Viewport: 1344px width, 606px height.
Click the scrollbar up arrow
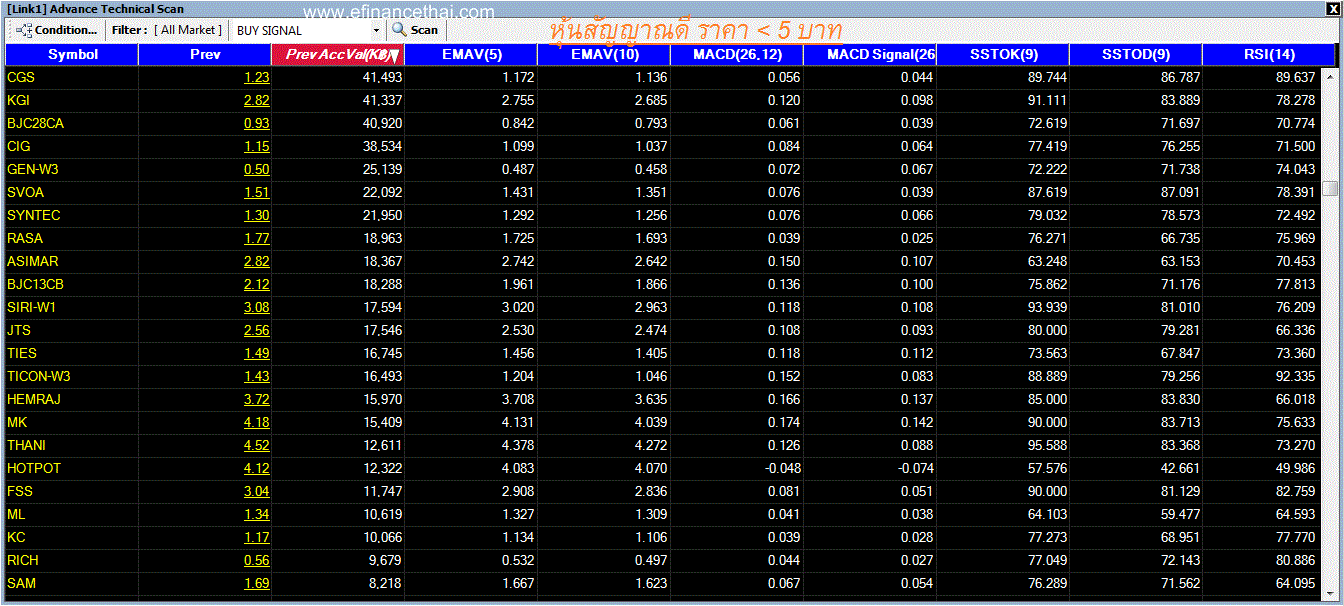[x=1329, y=75]
